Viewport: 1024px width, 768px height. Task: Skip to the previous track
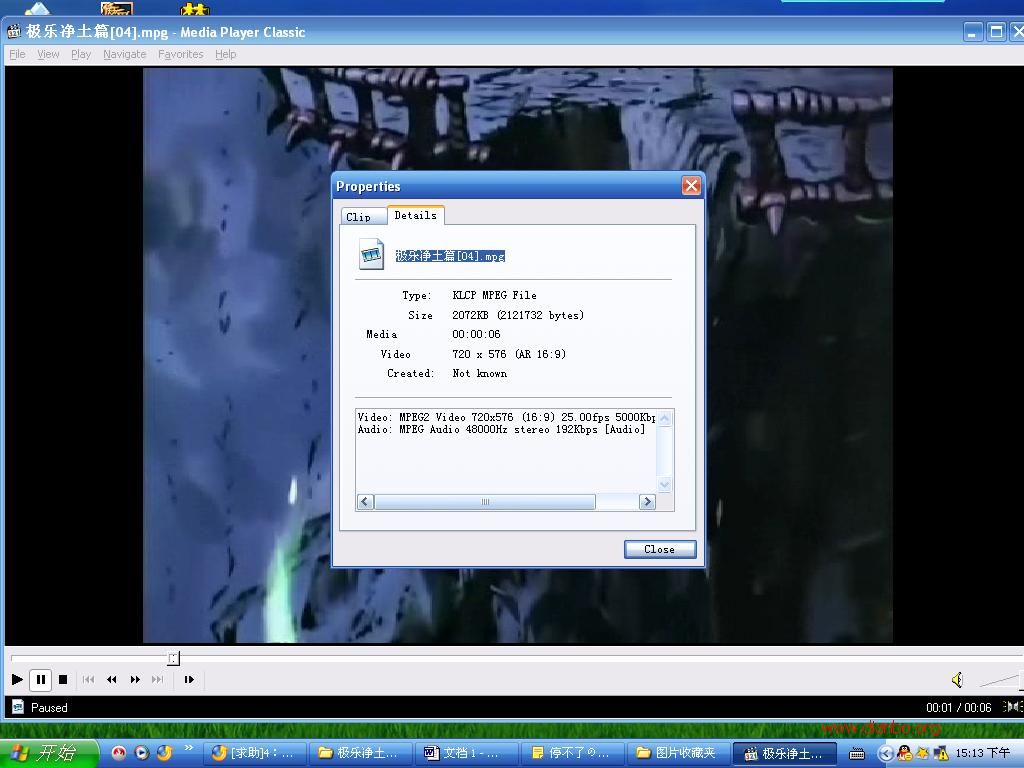coord(88,679)
